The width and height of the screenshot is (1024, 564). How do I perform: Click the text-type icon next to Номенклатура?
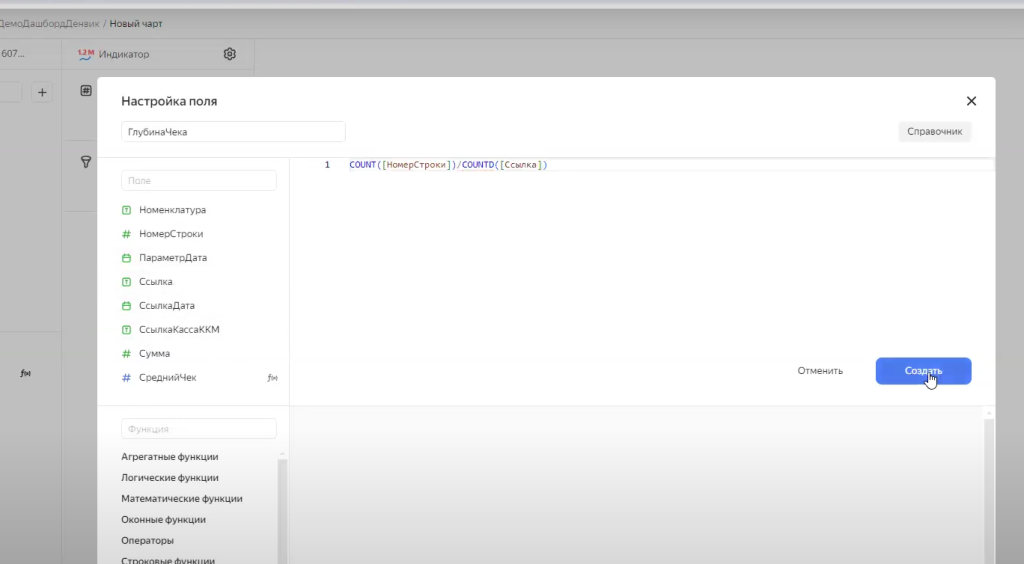126,210
